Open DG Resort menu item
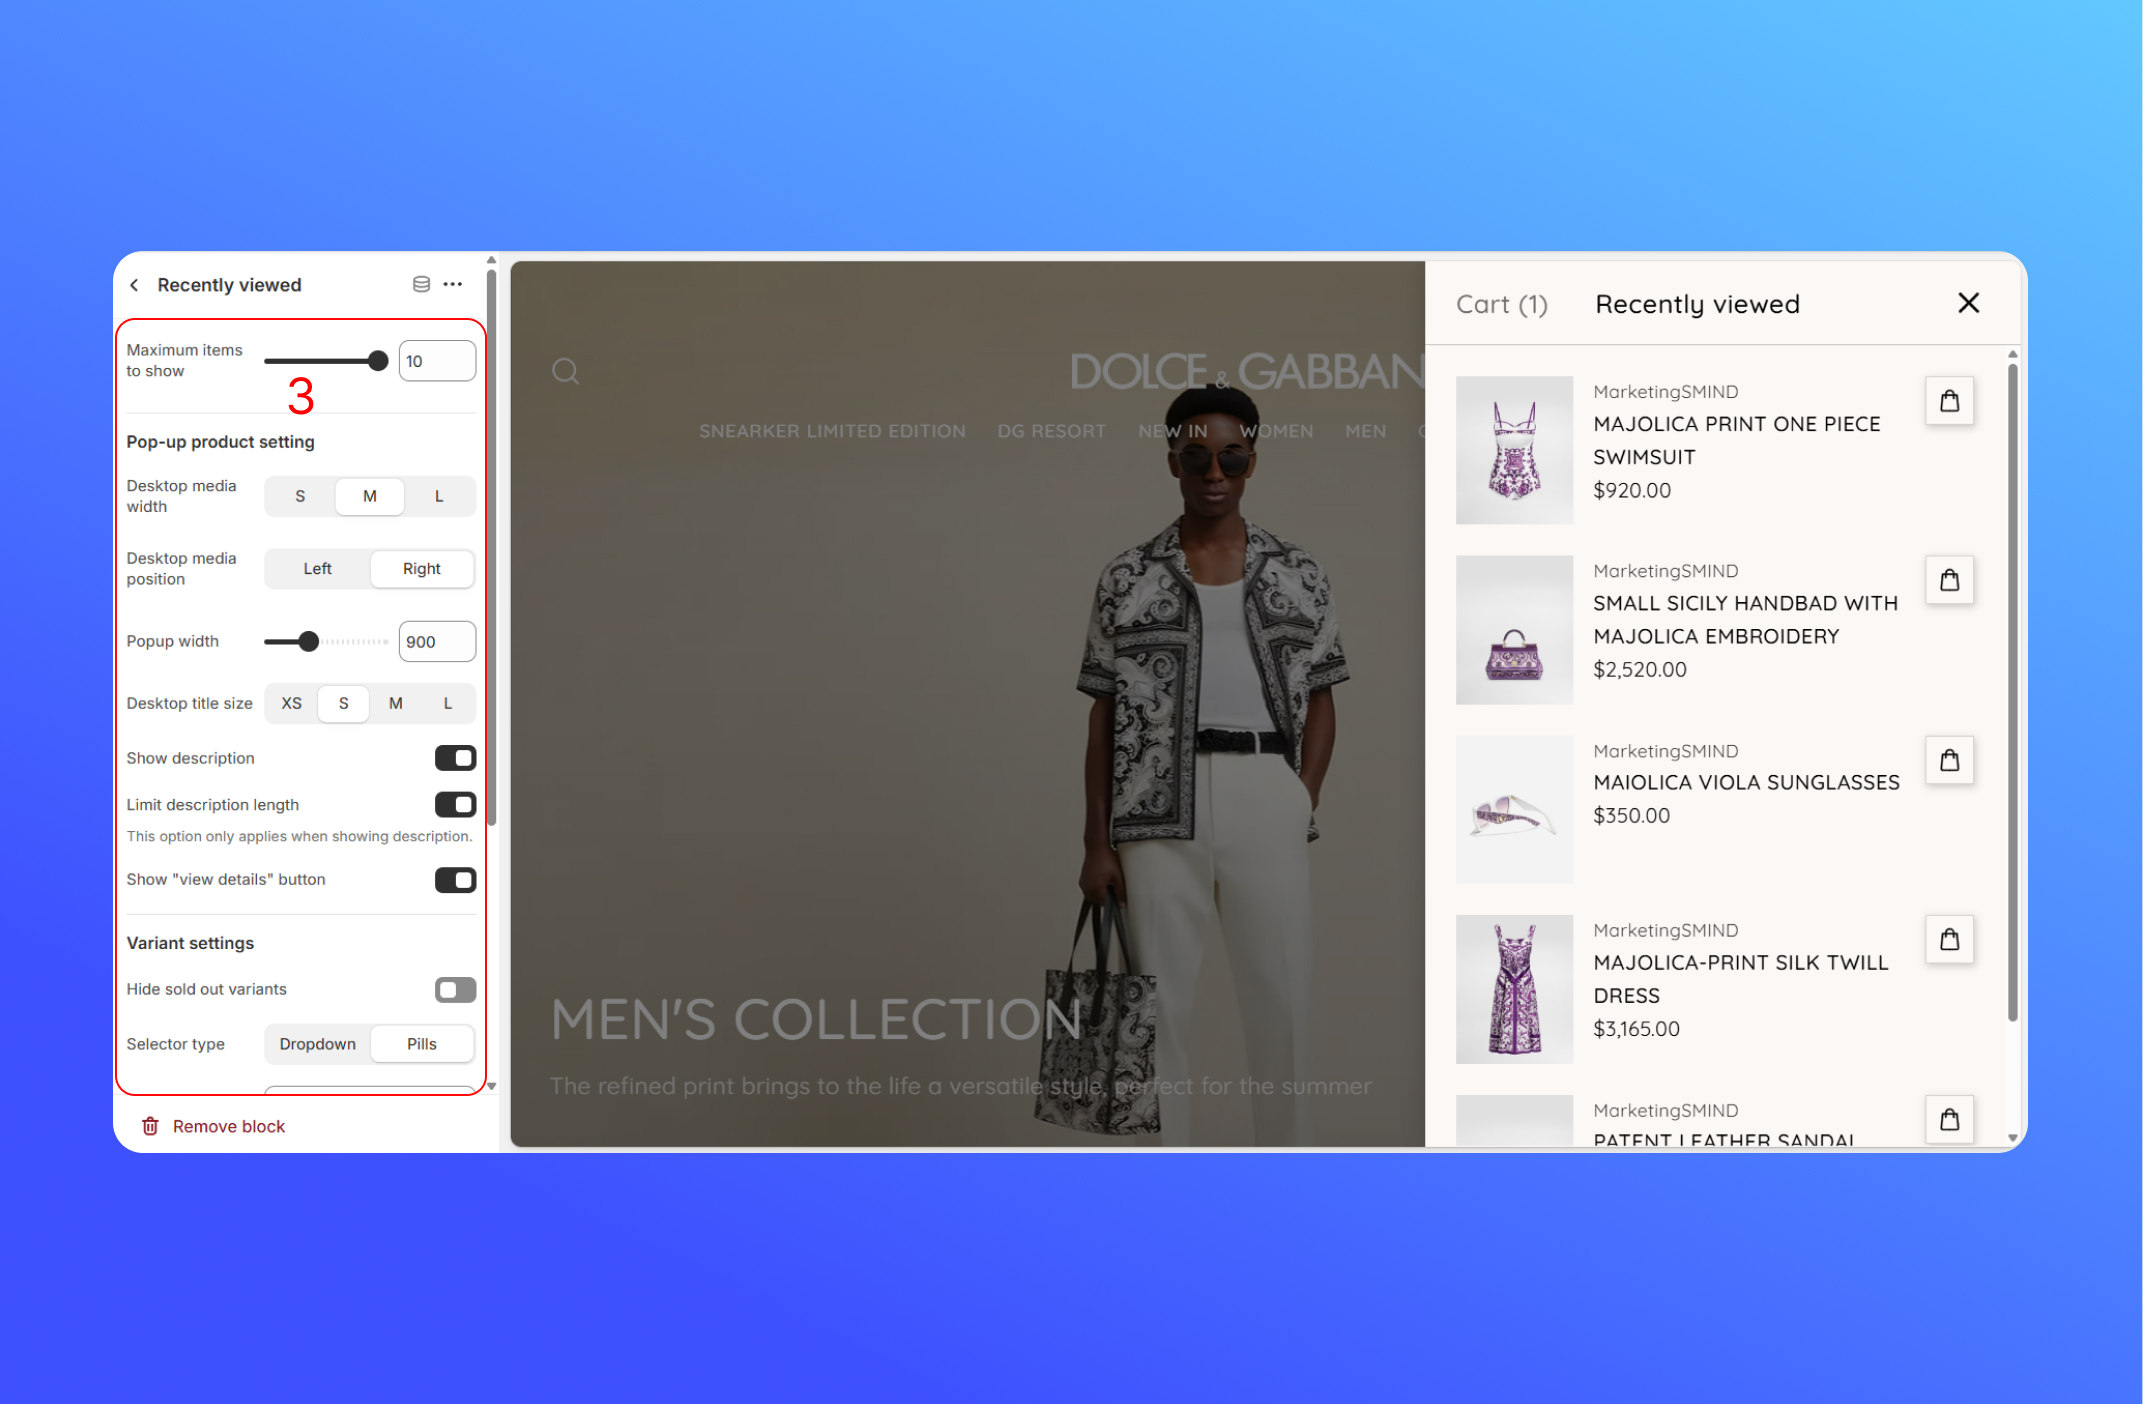Screen dimensions: 2143x1404 (1051, 431)
